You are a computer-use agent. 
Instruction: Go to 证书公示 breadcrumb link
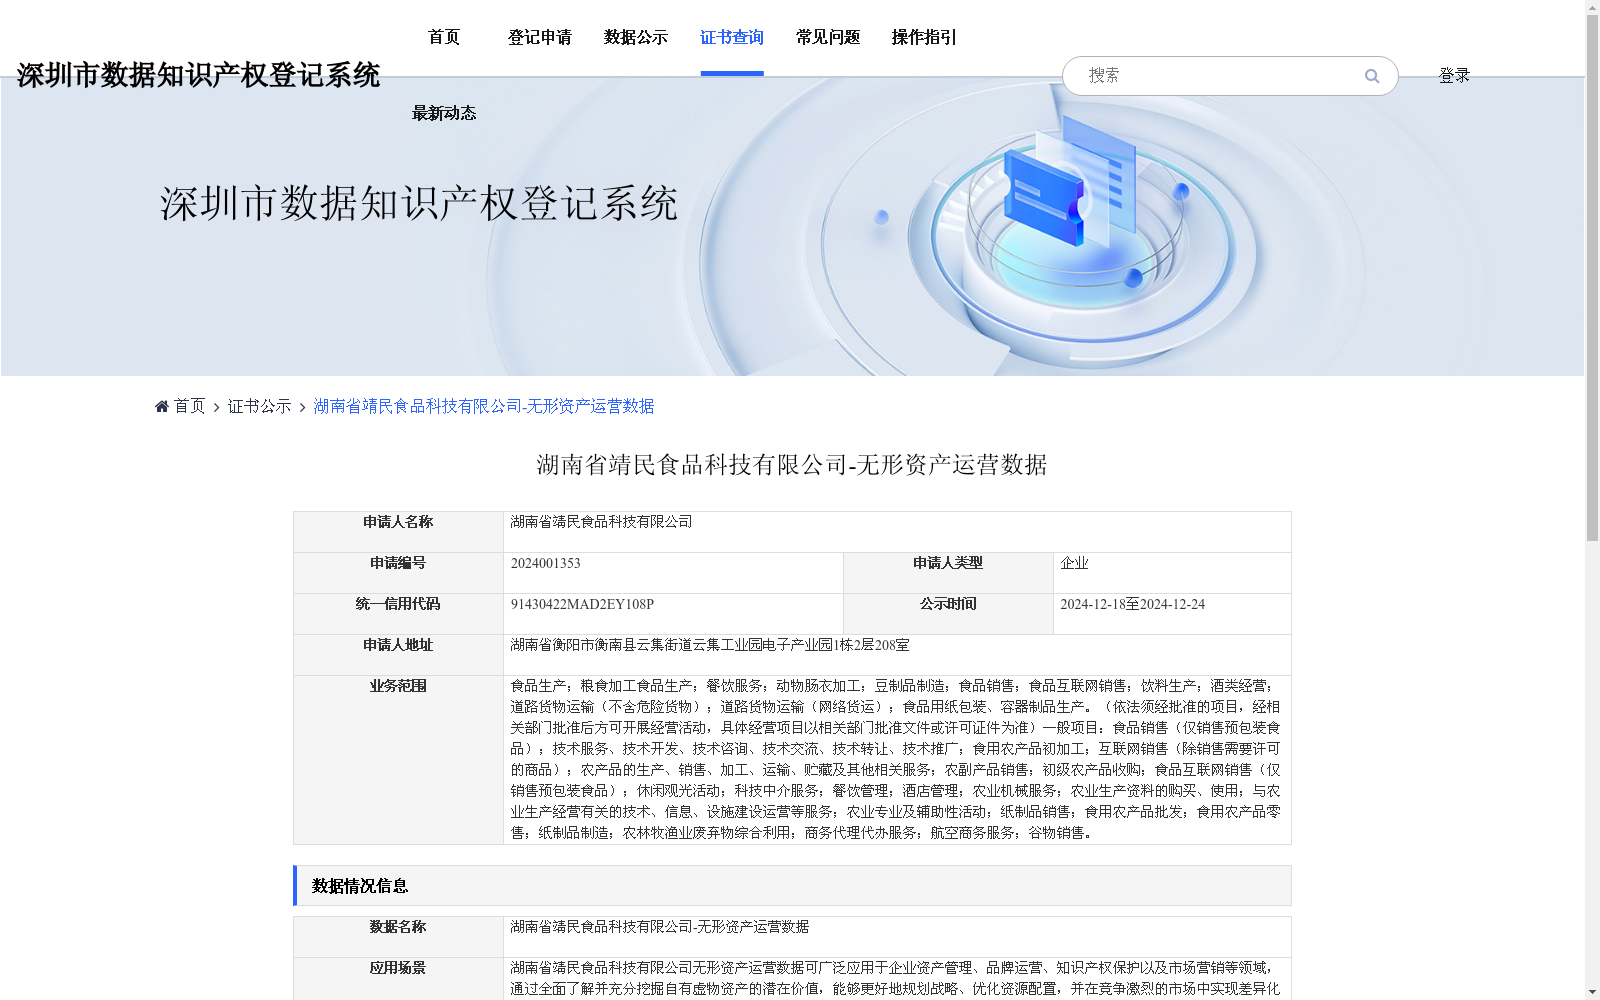click(x=260, y=406)
